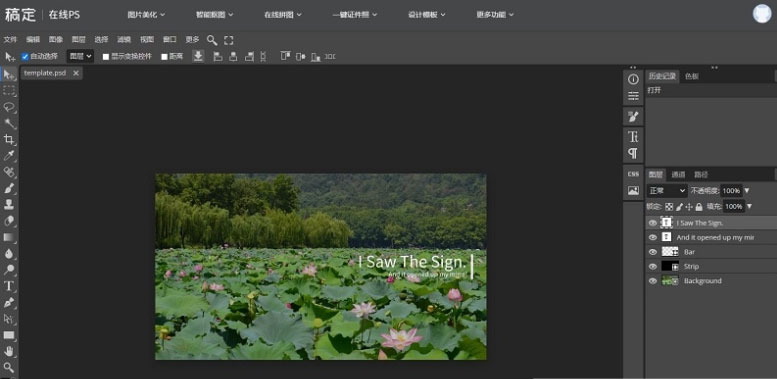Select the Hand tool
The image size is (777, 379).
[x=9, y=351]
